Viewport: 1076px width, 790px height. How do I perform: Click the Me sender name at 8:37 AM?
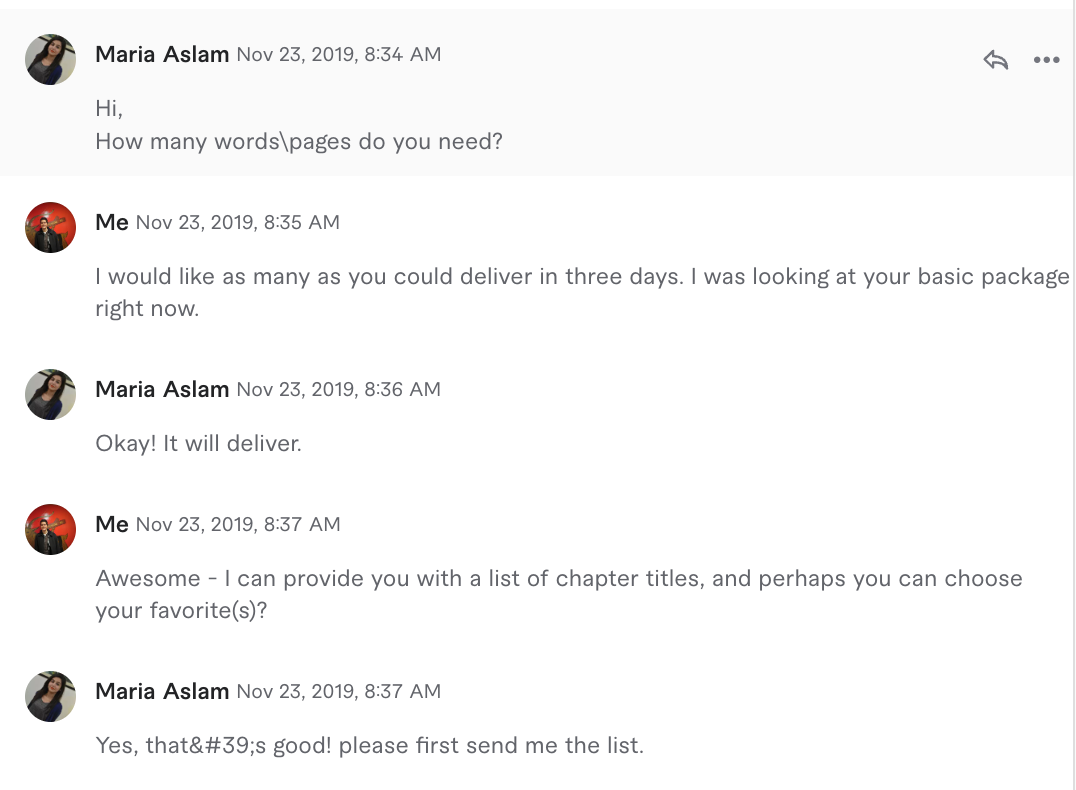(112, 525)
